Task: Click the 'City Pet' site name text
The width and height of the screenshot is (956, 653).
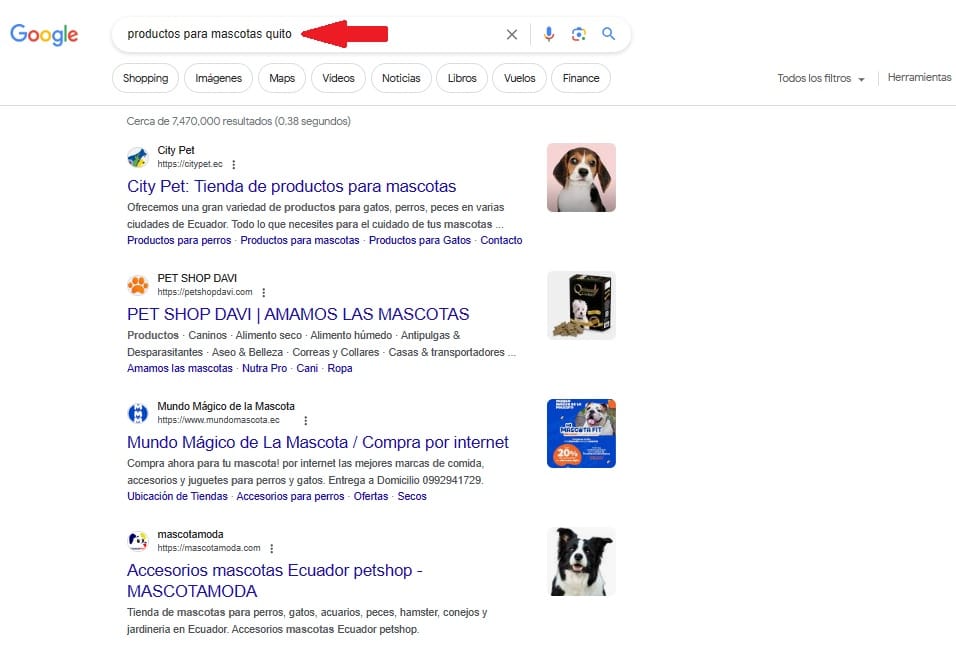Action: (176, 150)
